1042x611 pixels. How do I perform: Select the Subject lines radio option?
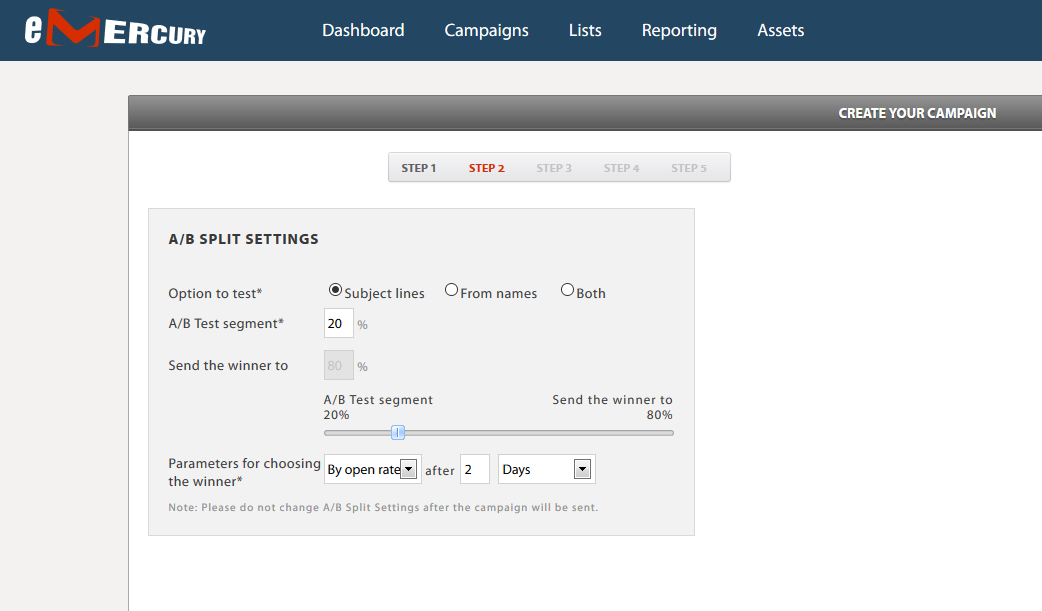(x=336, y=290)
